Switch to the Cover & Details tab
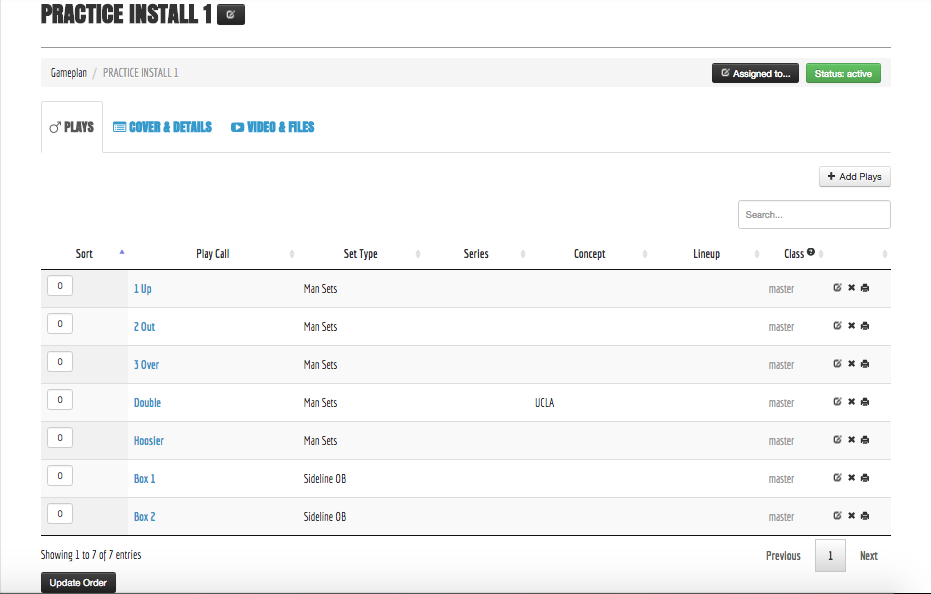This screenshot has width=931, height=594. coord(162,127)
